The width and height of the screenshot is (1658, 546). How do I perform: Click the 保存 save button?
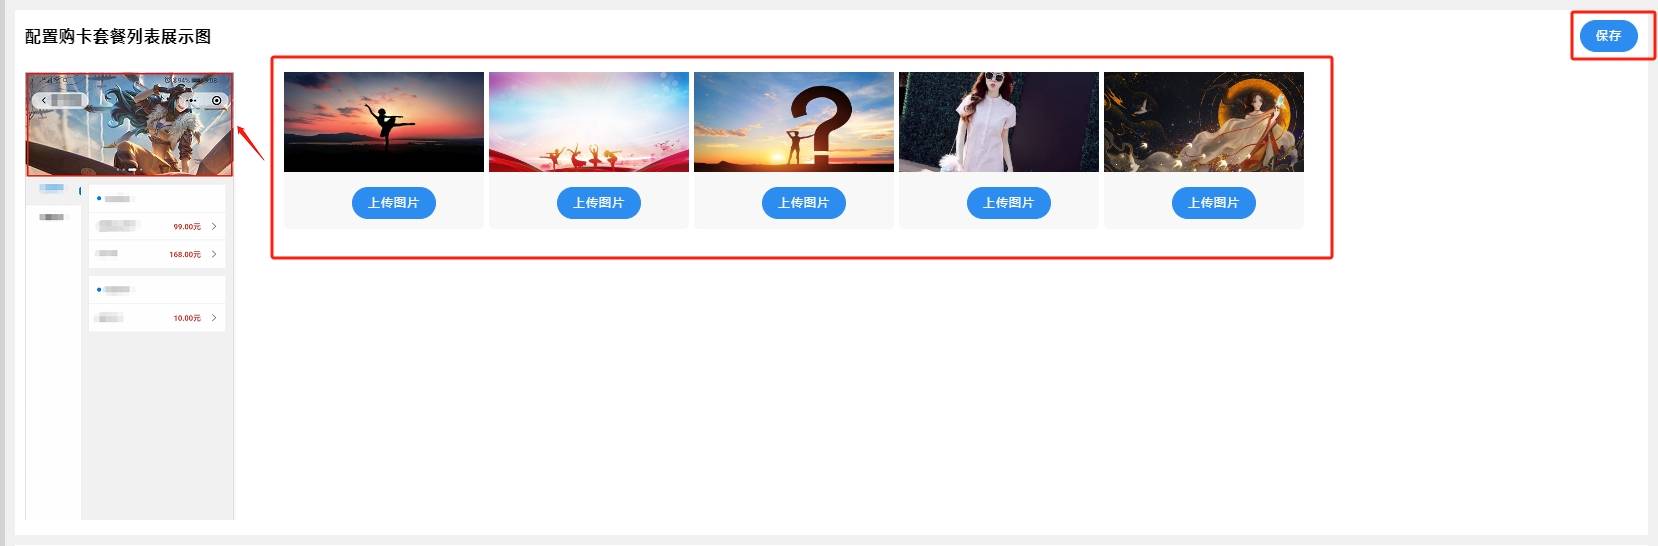(1608, 36)
